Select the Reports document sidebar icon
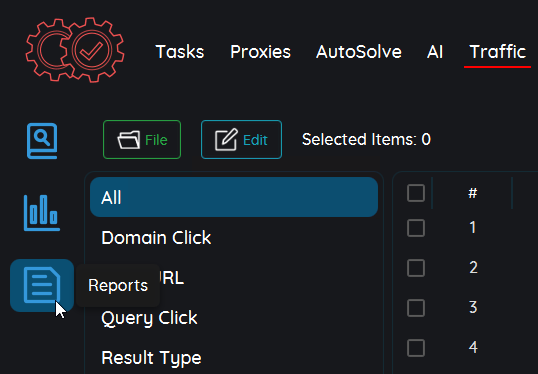Image resolution: width=538 pixels, height=374 pixels. (x=42, y=285)
